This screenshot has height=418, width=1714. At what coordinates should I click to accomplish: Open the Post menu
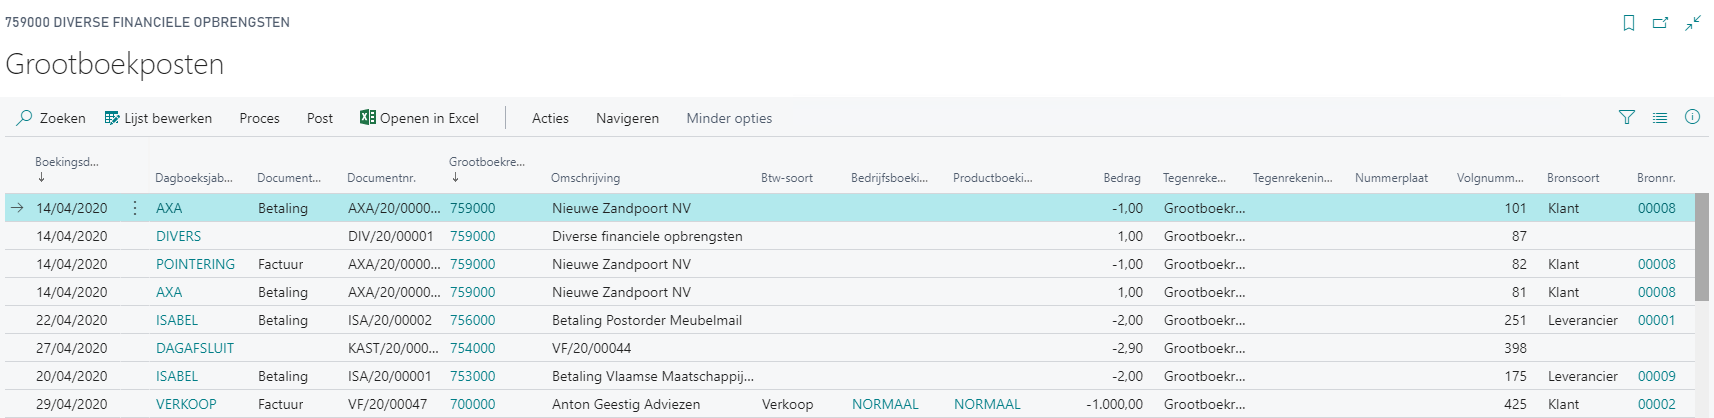[320, 118]
